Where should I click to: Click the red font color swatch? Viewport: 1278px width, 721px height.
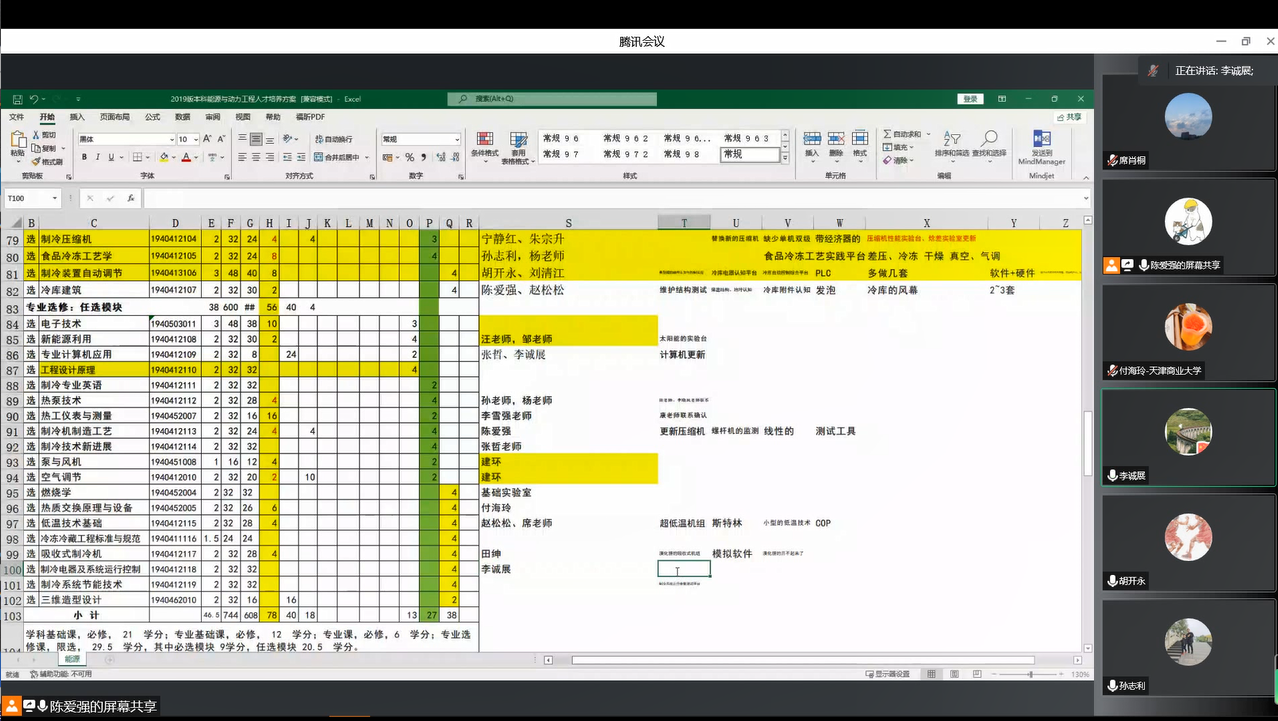(x=184, y=157)
